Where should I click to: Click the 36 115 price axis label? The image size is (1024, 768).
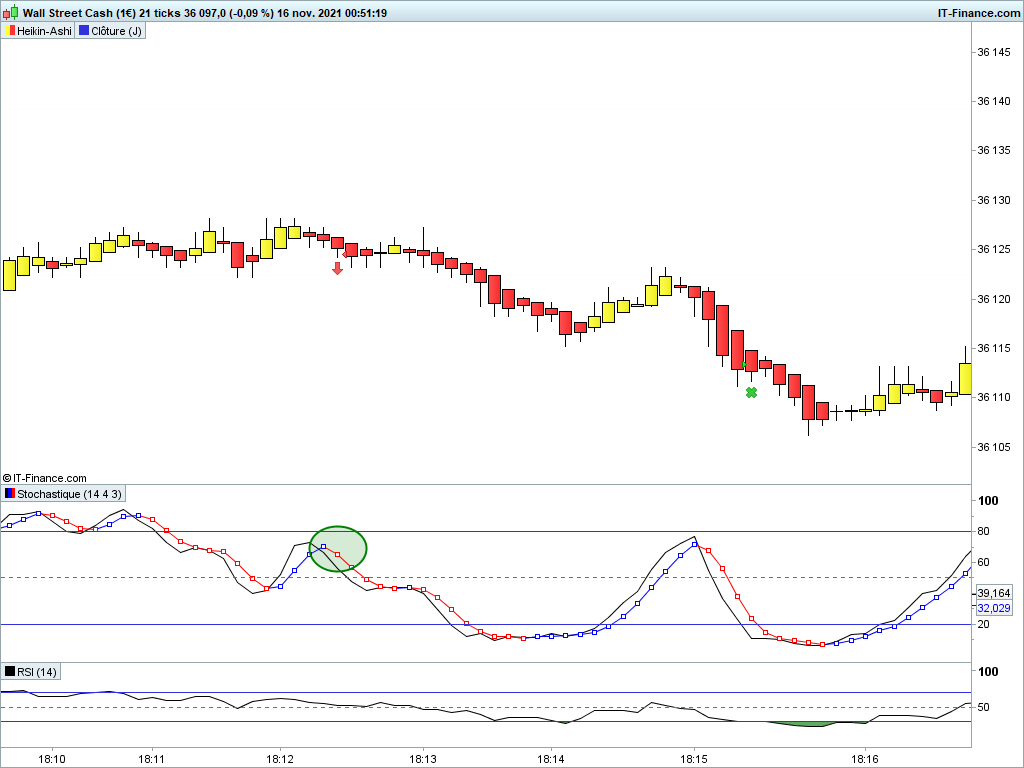point(994,348)
